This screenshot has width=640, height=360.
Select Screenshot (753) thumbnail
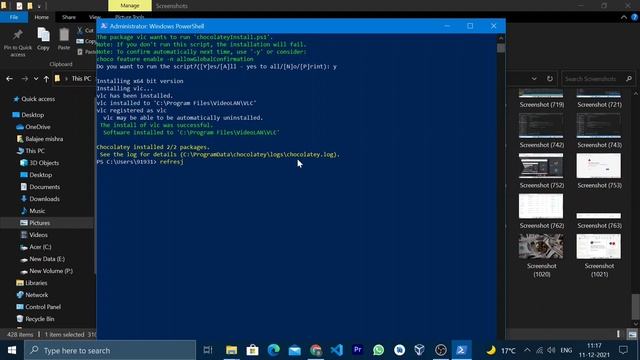coord(599,166)
